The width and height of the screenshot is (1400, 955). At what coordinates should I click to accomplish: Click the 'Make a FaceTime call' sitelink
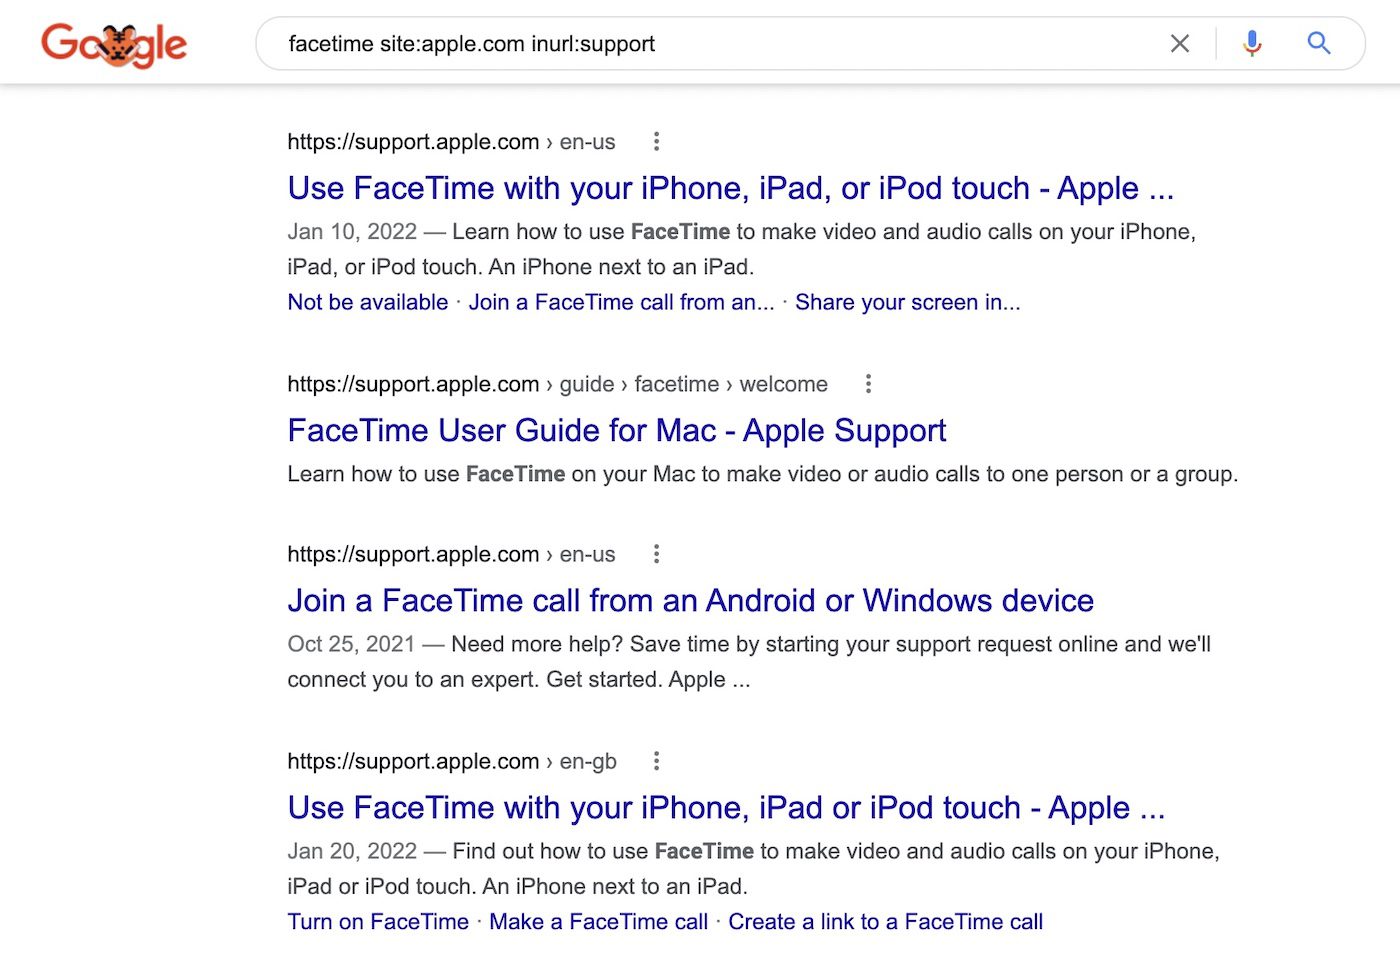point(598,922)
